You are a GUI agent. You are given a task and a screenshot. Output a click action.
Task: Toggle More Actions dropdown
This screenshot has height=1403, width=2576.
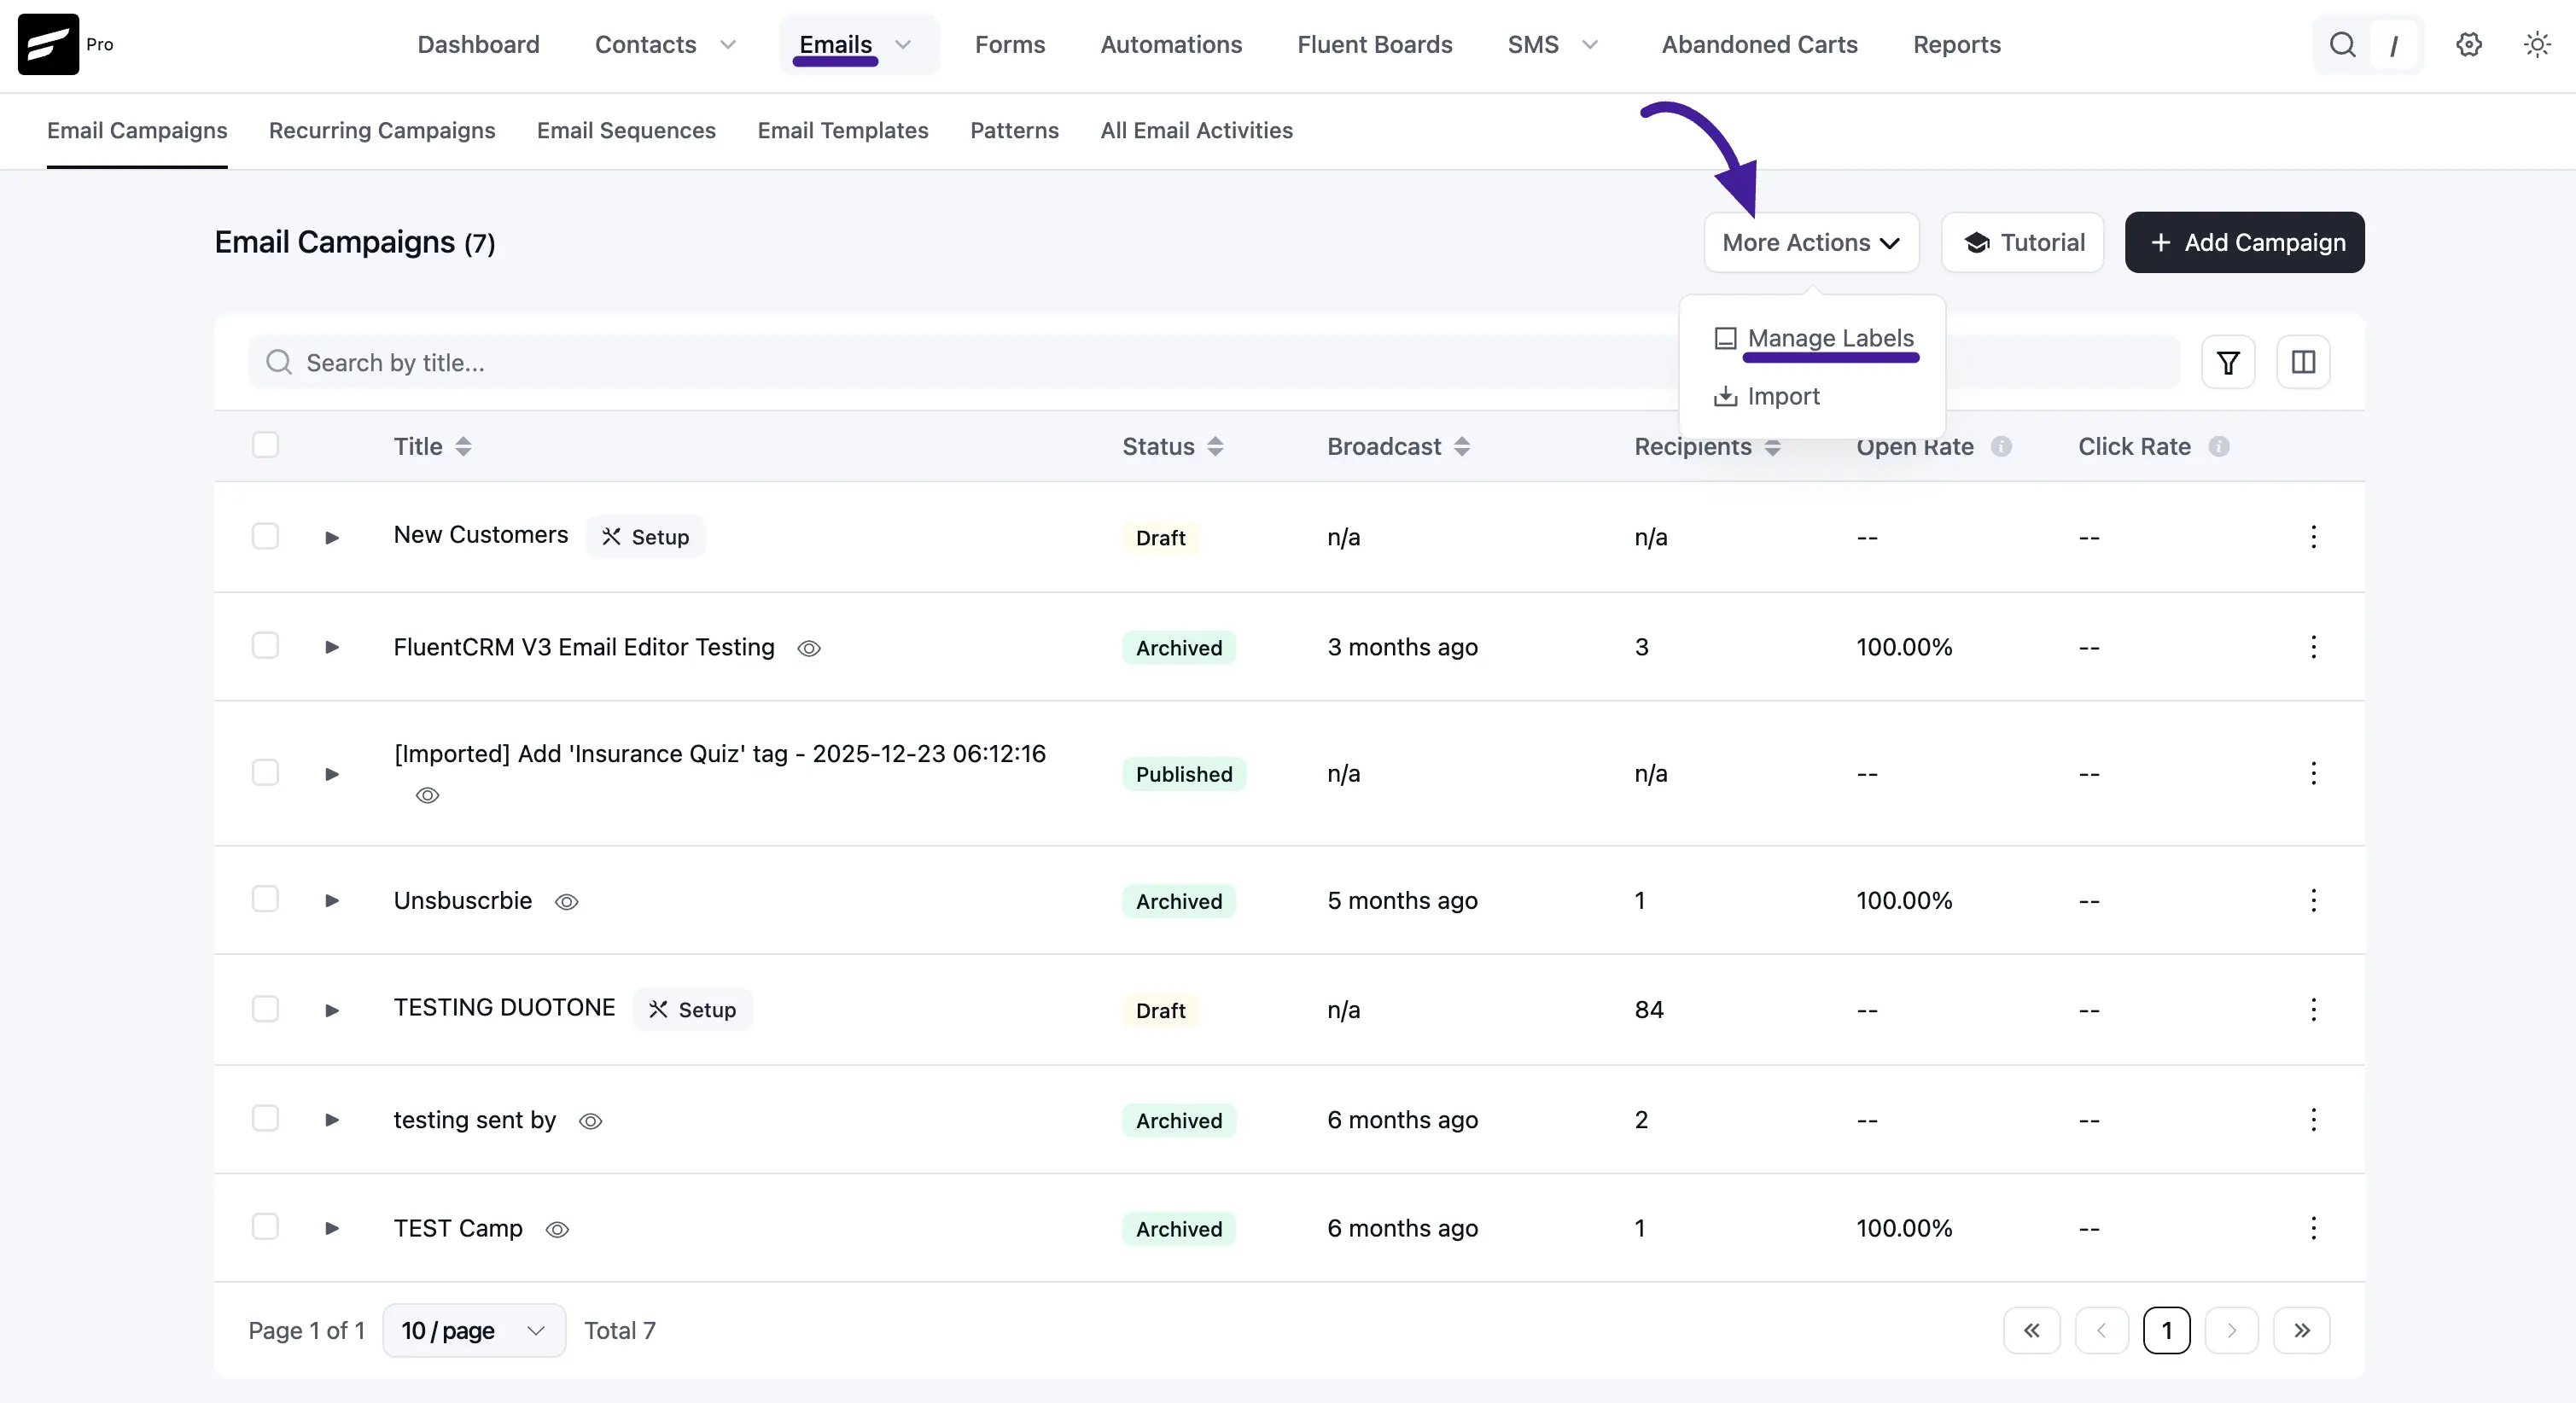coord(1811,242)
